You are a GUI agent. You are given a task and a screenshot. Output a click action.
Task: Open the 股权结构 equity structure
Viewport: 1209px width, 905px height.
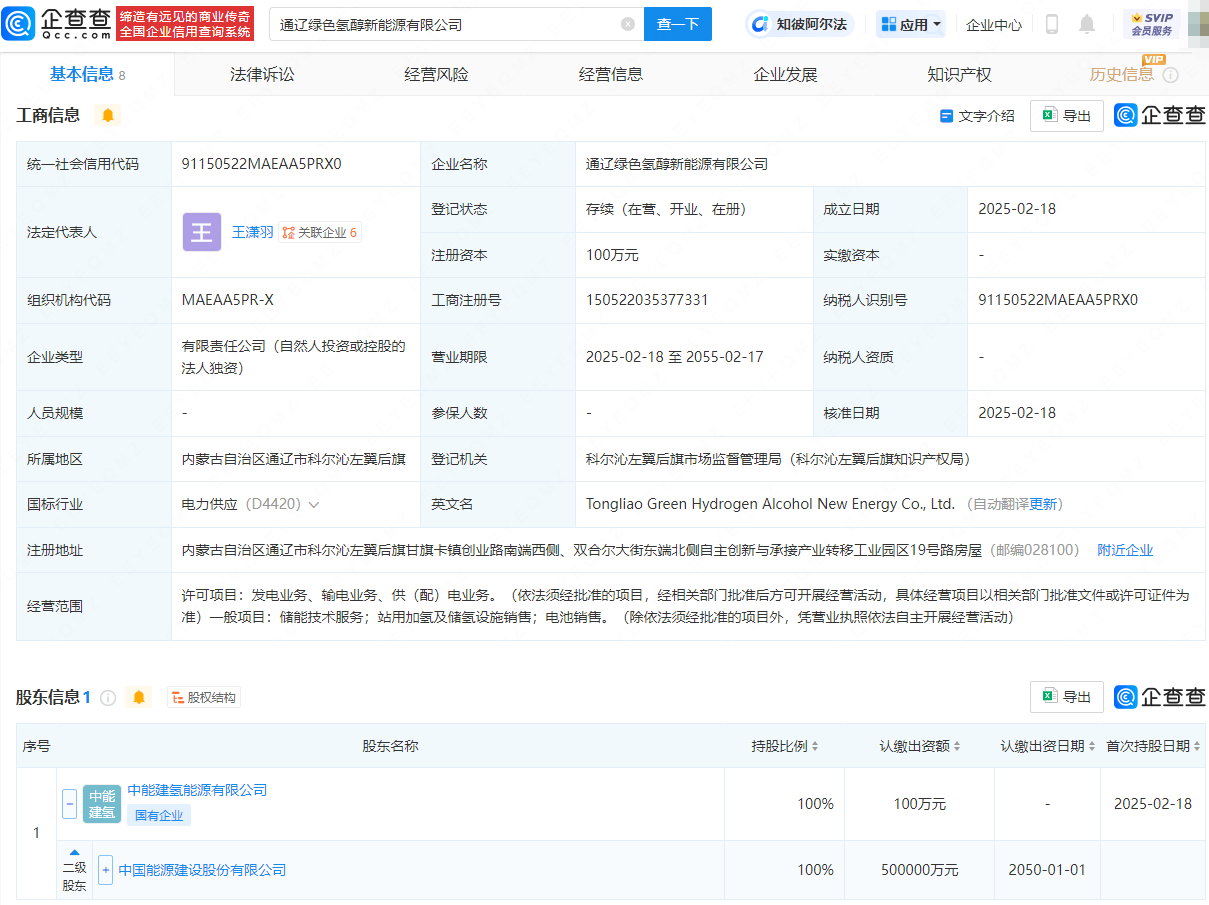pyautogui.click(x=204, y=698)
